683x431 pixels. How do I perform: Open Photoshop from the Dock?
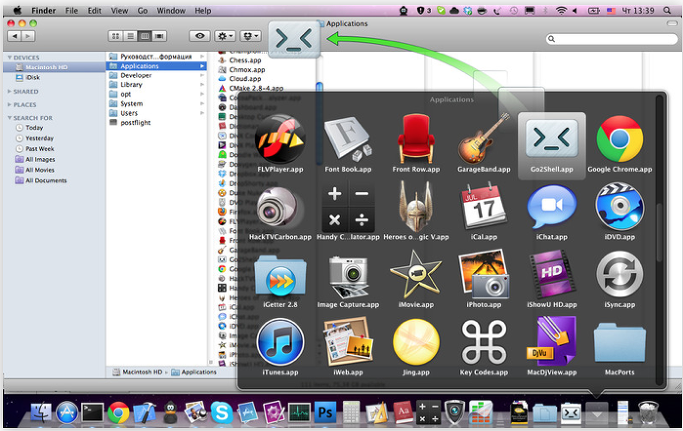(x=325, y=412)
